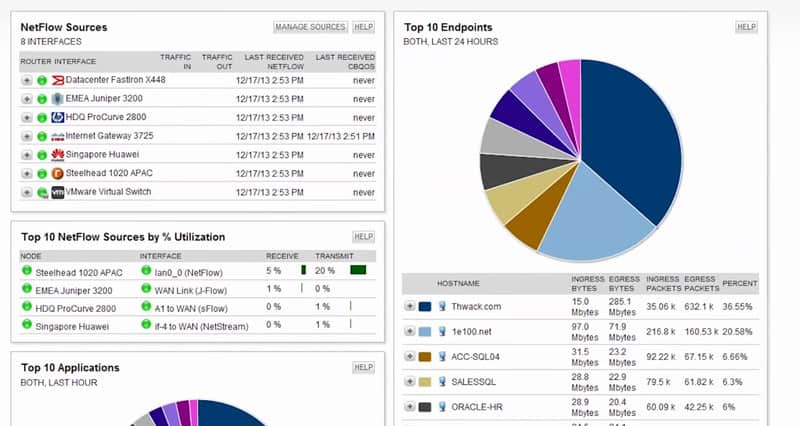
Task: Click the VMware icon of VMware Virtual Switch
Action: [58, 192]
